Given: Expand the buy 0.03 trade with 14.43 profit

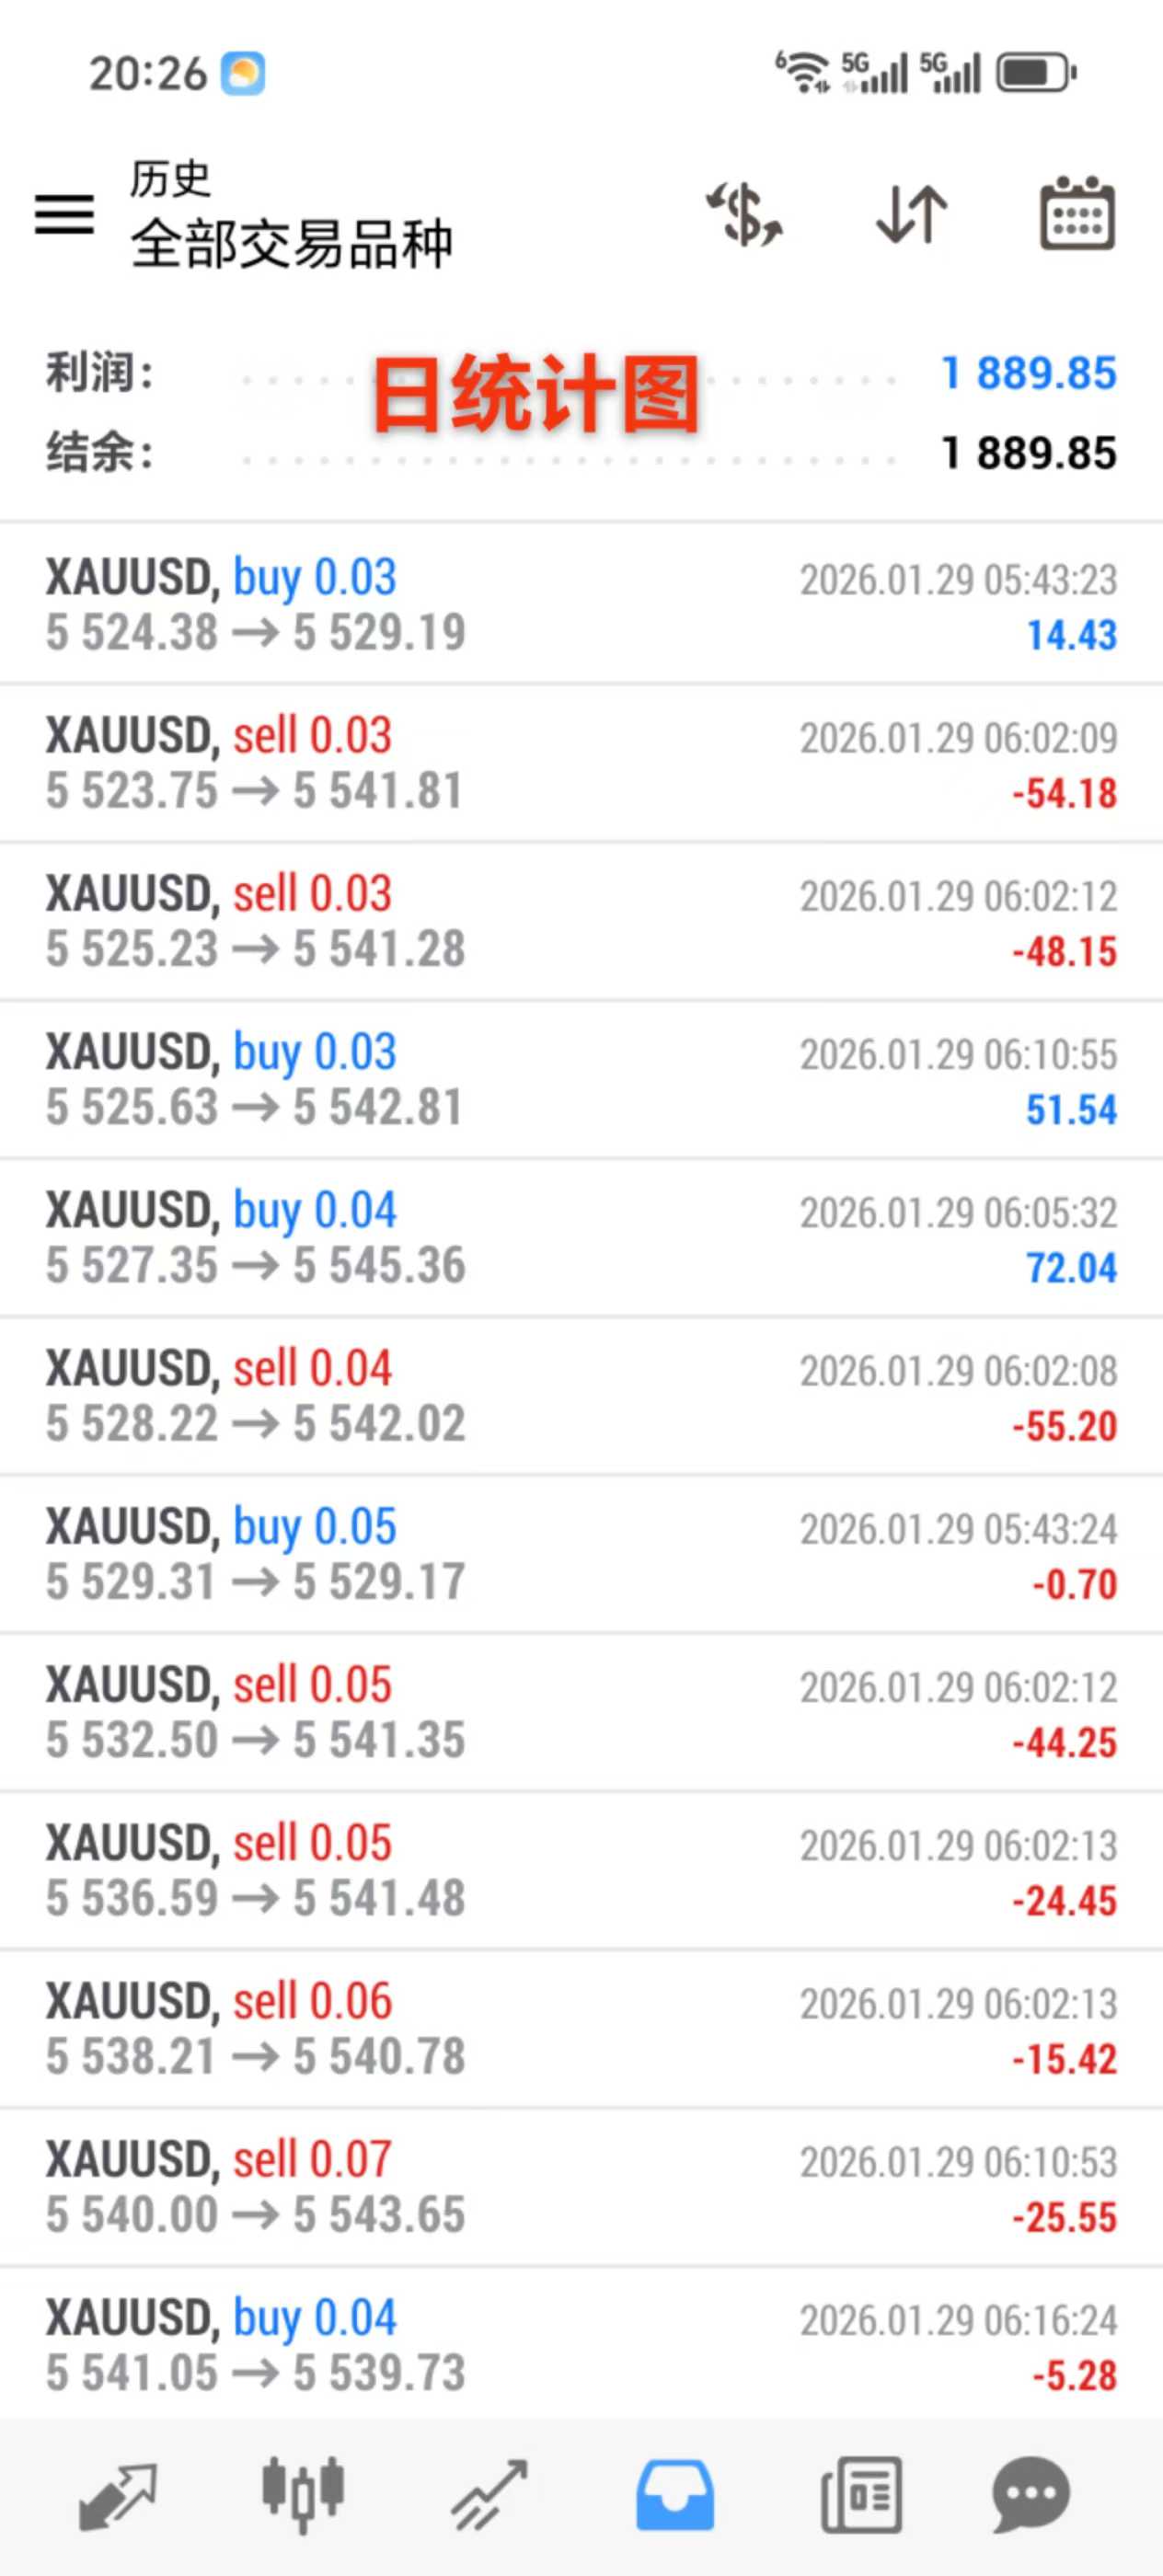Looking at the screenshot, I should coord(581,605).
